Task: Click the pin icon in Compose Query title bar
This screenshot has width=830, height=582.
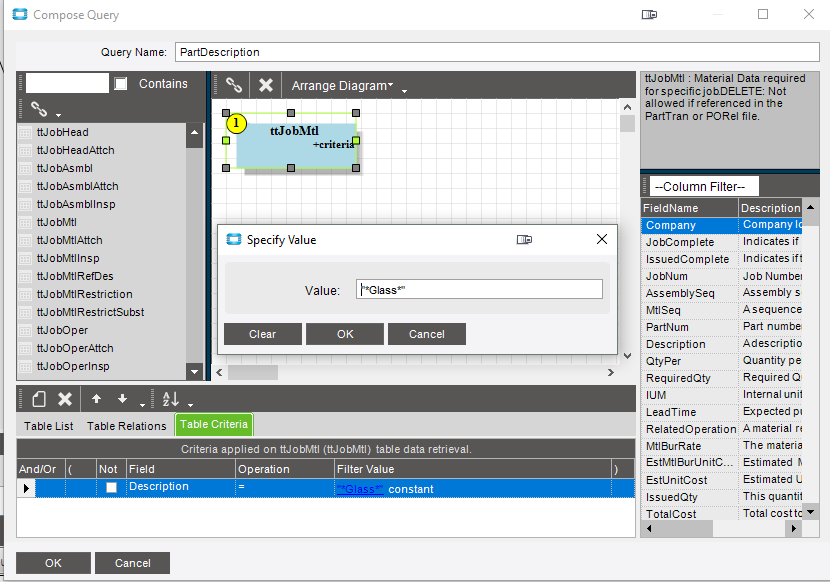Action: pos(649,14)
